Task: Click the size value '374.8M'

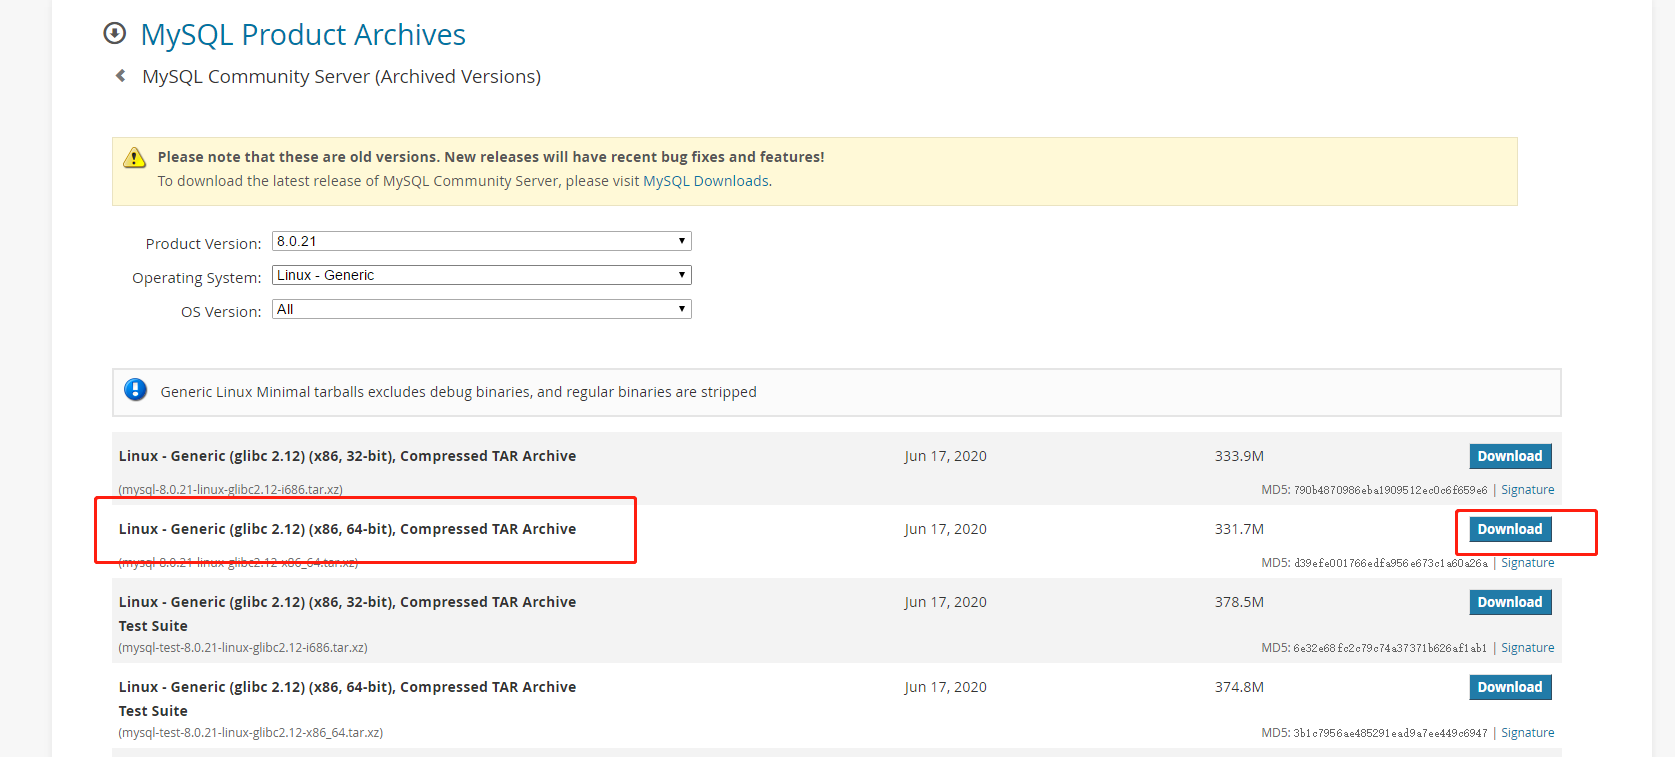Action: [1239, 687]
